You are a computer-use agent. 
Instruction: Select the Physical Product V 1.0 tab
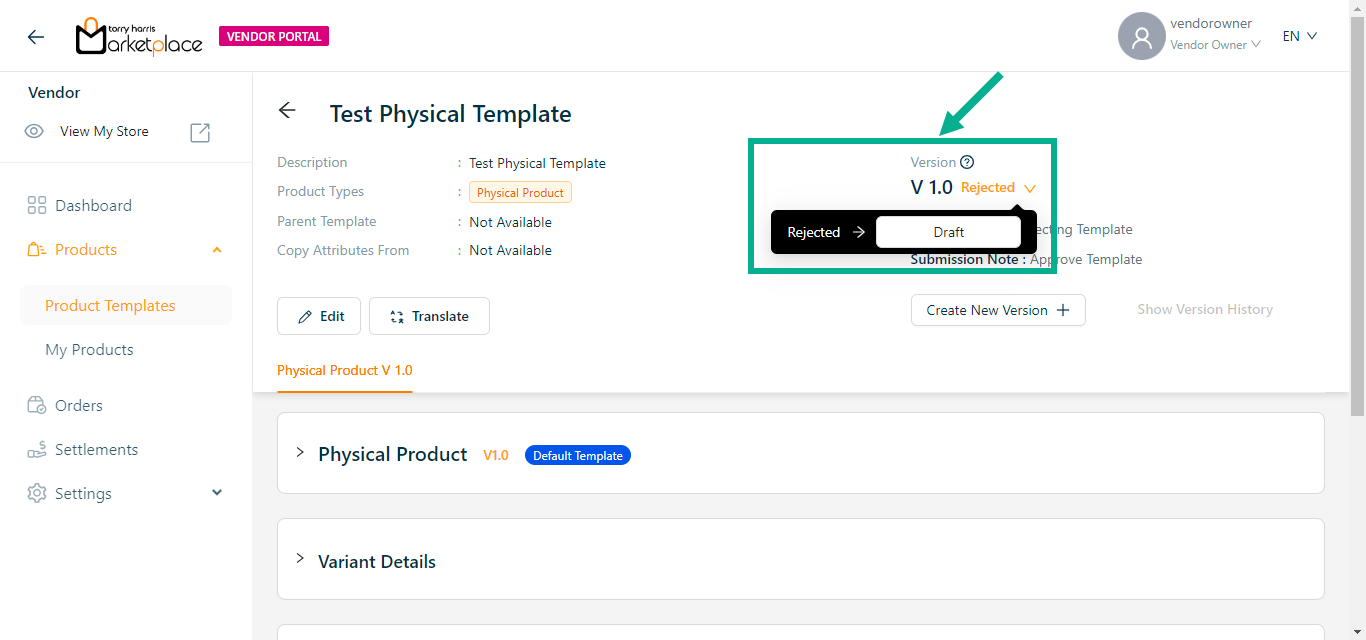tap(345, 370)
